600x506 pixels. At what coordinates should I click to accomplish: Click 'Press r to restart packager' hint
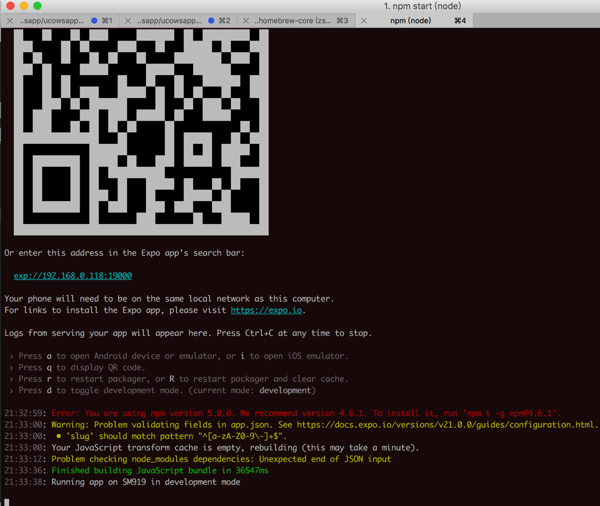[x=179, y=379]
